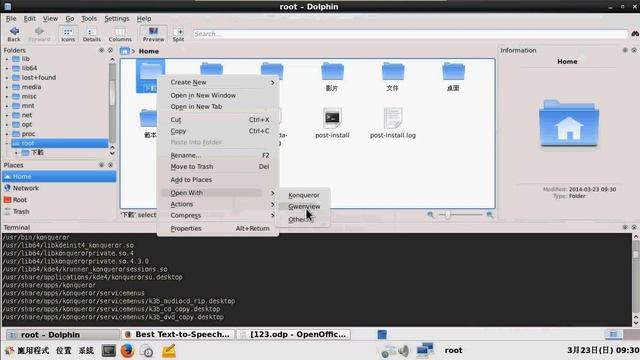
Task: Select the 桌面 folder icon
Action: [x=453, y=71]
